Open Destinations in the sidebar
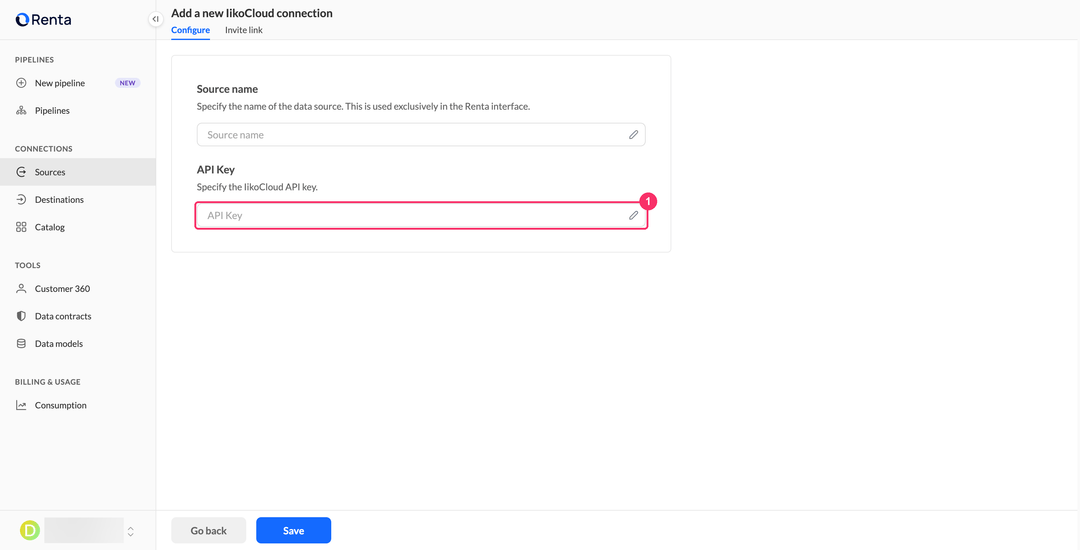The image size is (1080, 550). click(x=78, y=200)
